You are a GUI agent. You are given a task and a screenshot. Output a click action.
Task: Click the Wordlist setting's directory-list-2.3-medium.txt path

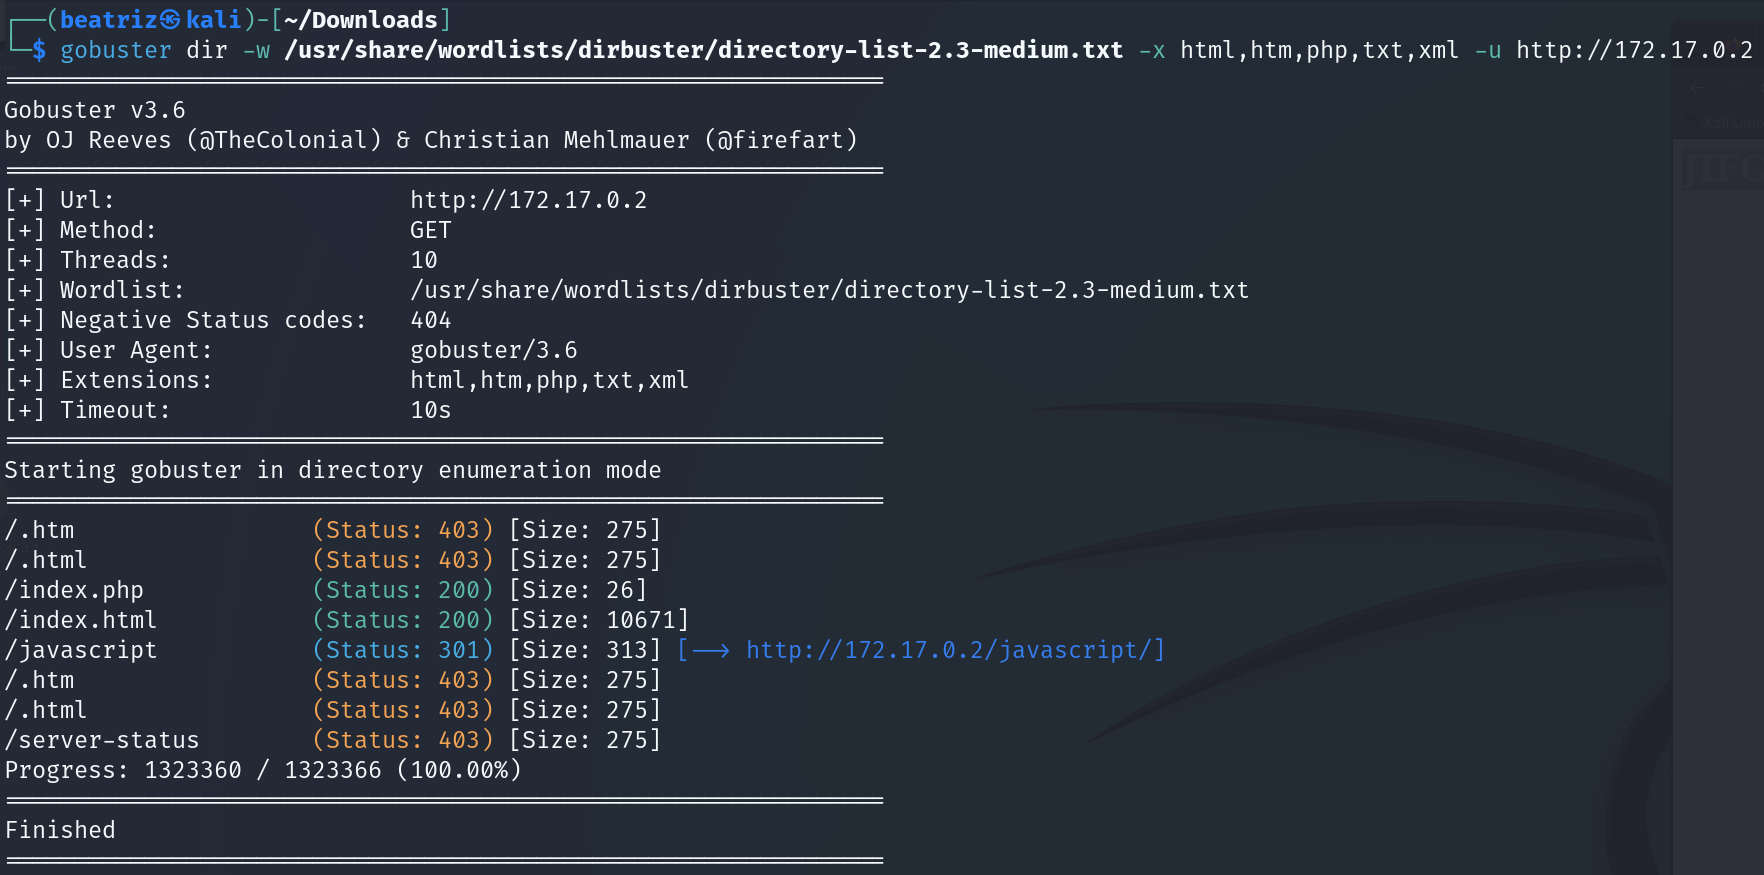829,290
